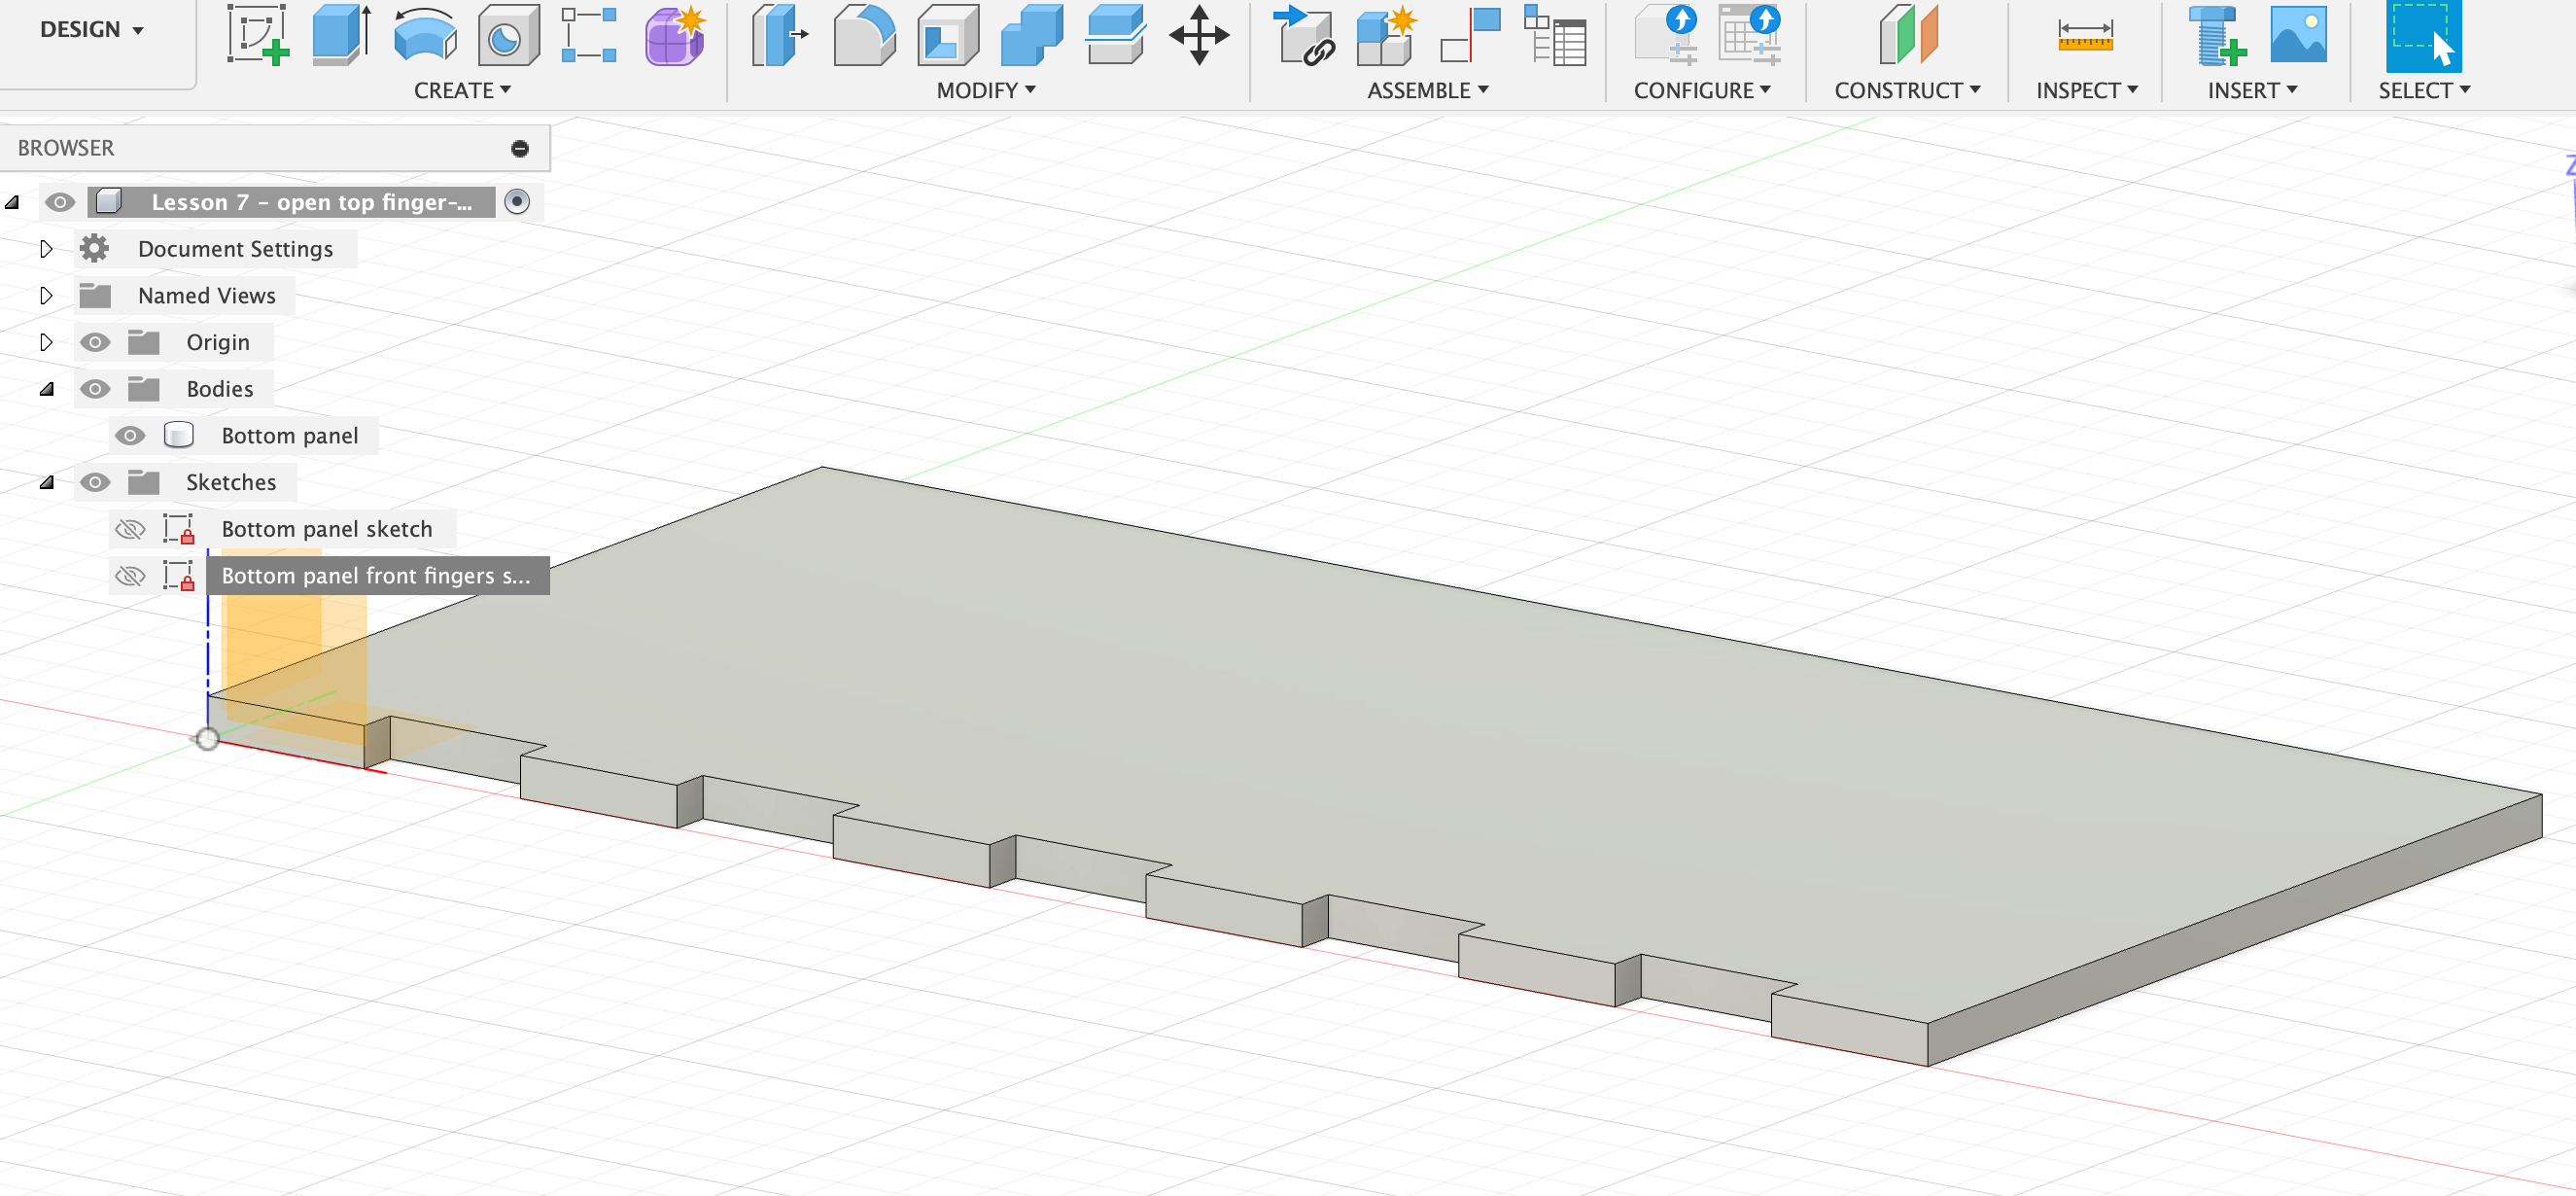Click the Create Sketch tool icon
Image resolution: width=2576 pixels, height=1196 pixels.
[257, 36]
